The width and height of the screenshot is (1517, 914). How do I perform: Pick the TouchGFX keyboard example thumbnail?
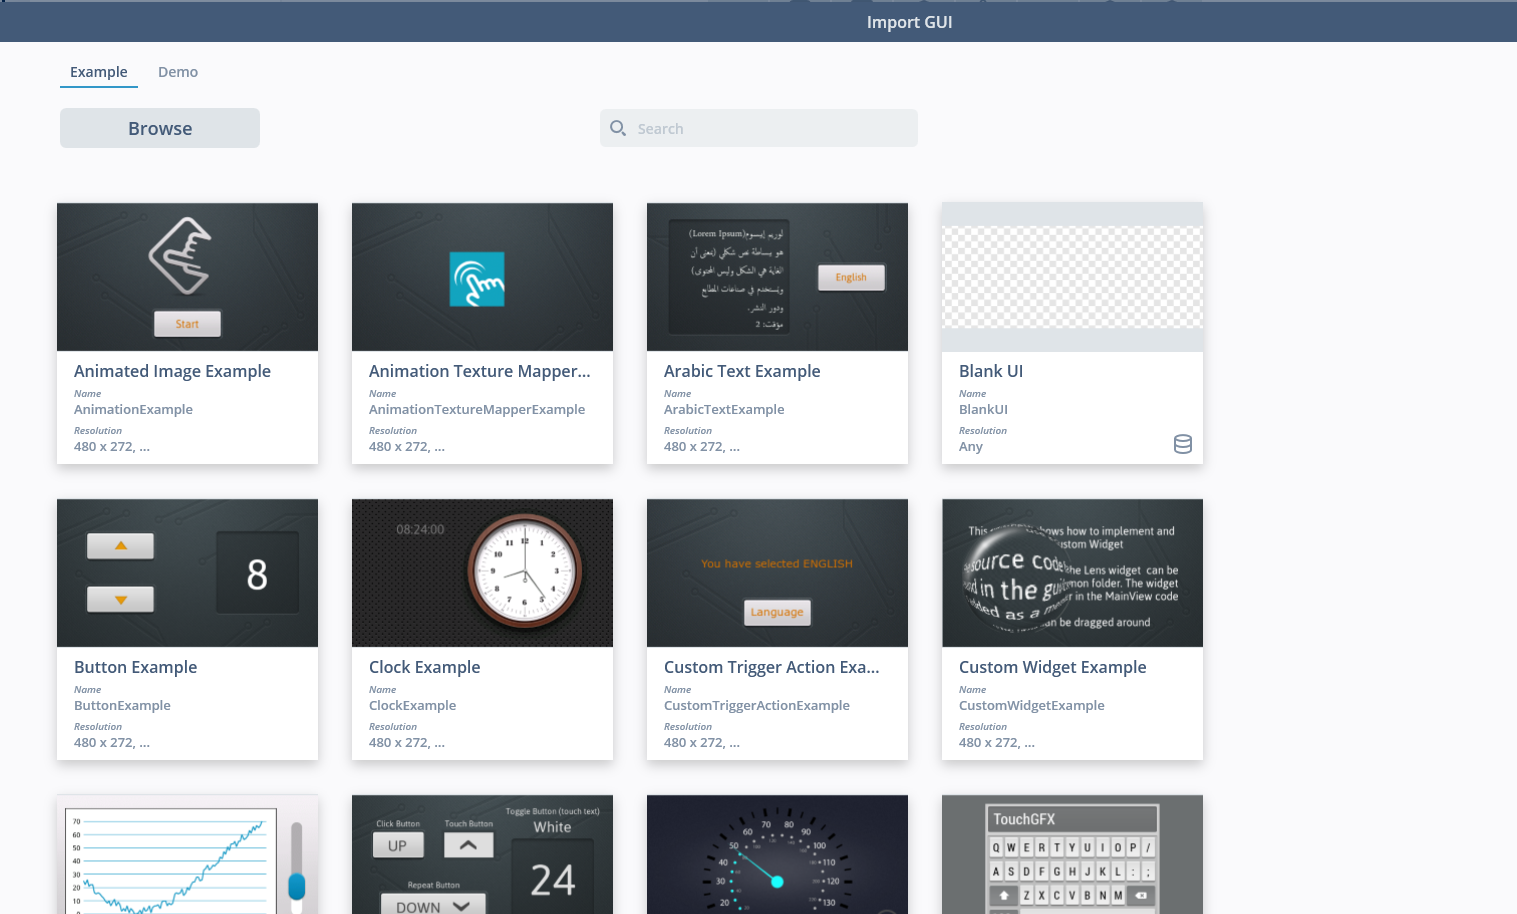tap(1073, 854)
